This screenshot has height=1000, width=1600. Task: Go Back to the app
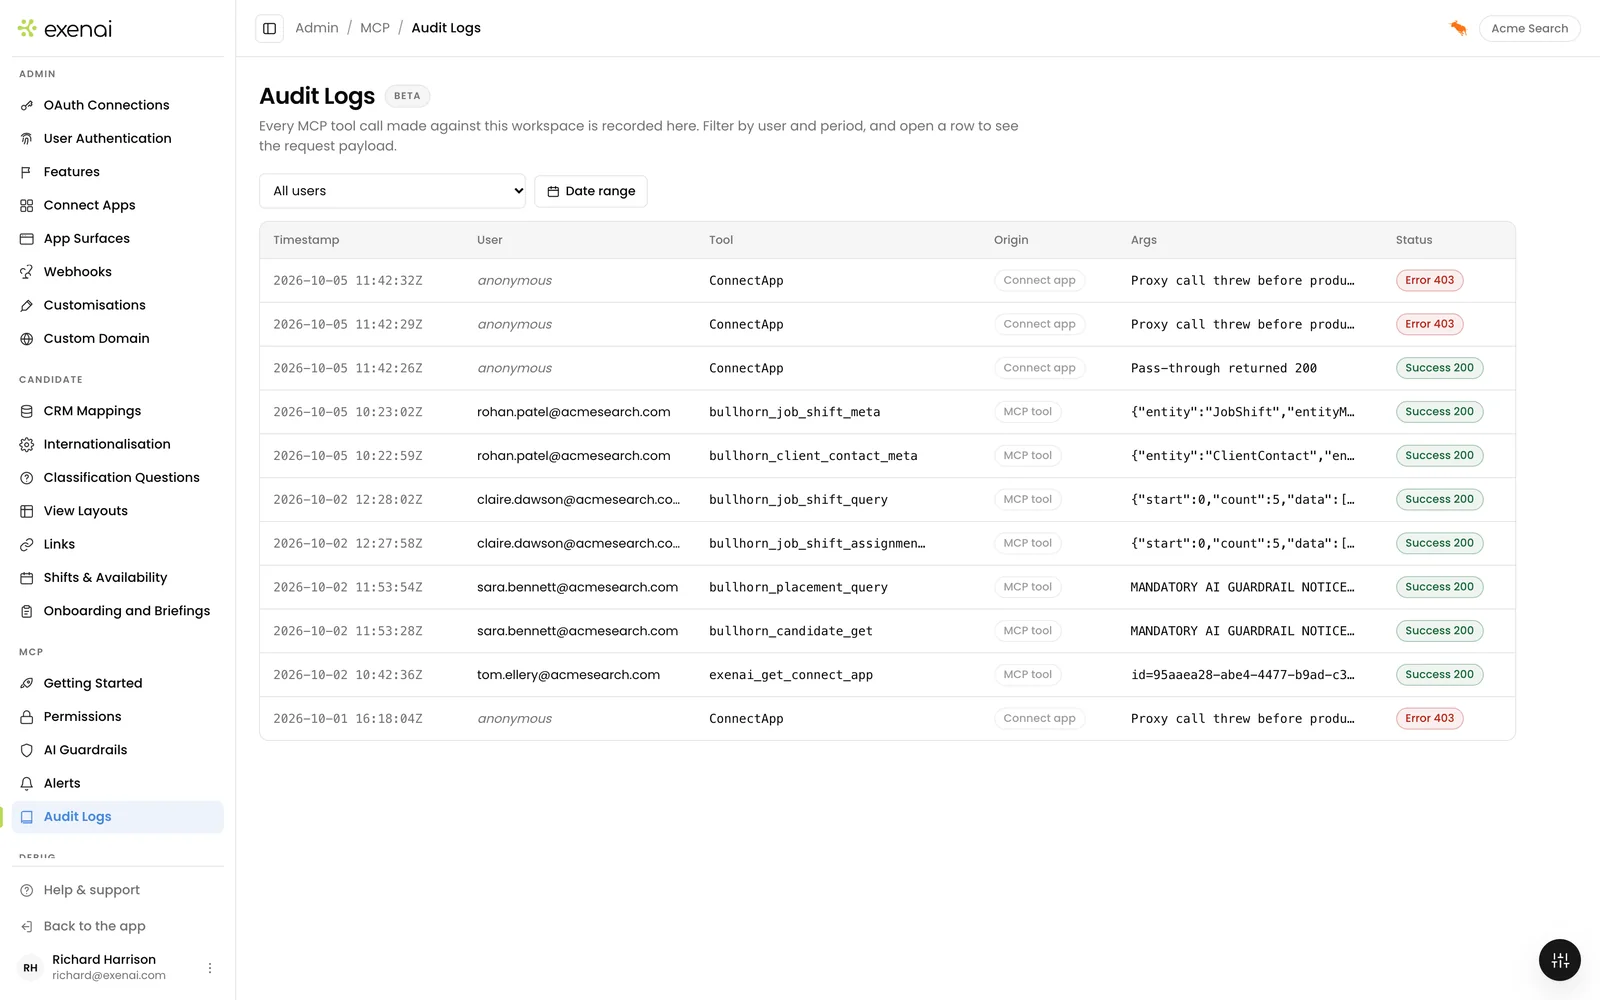(x=118, y=926)
